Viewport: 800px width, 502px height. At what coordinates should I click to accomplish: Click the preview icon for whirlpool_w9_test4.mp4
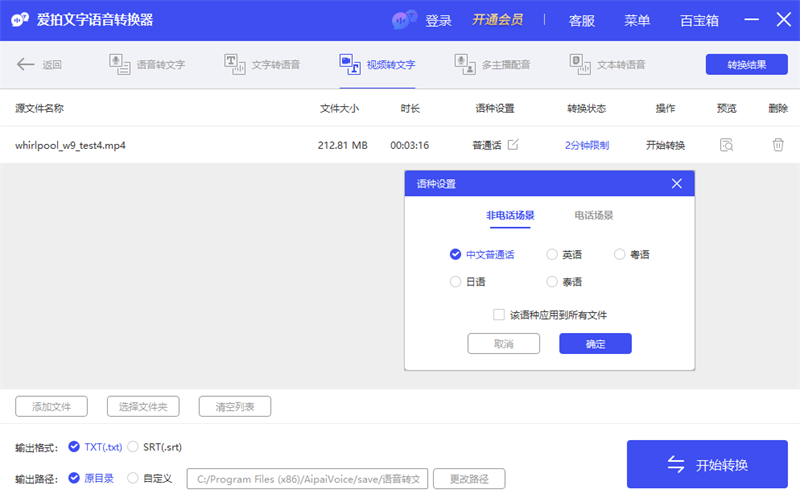tap(727, 145)
